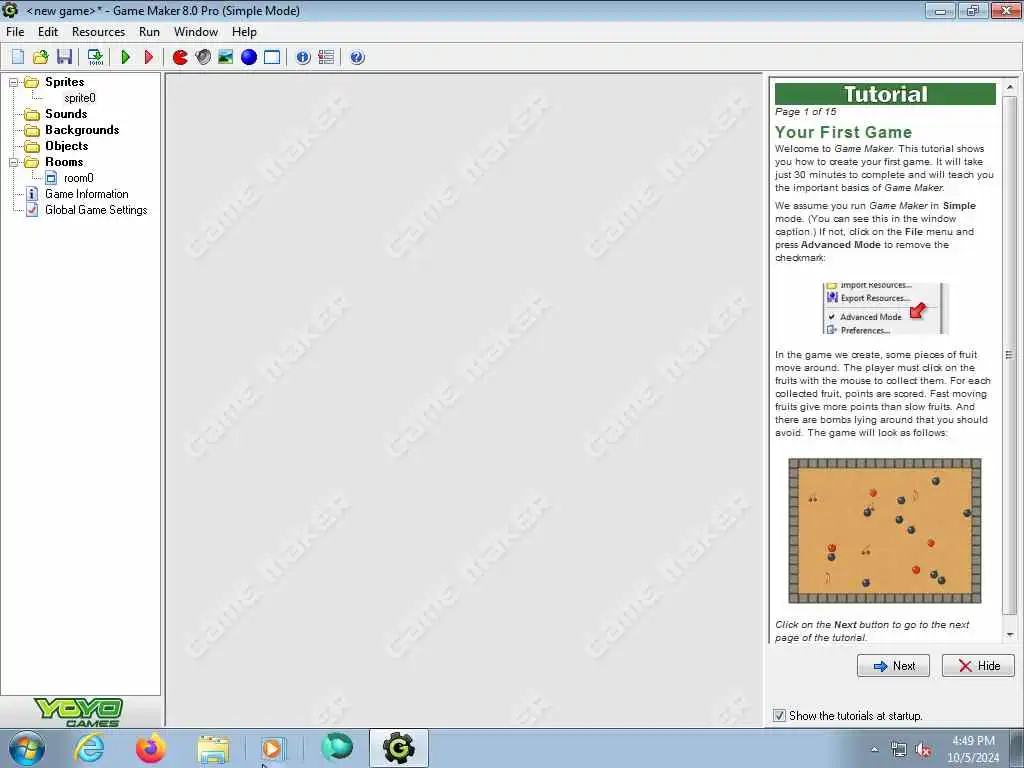Open an existing game from toolbar
Image resolution: width=1024 pixels, height=768 pixels.
(x=40, y=57)
